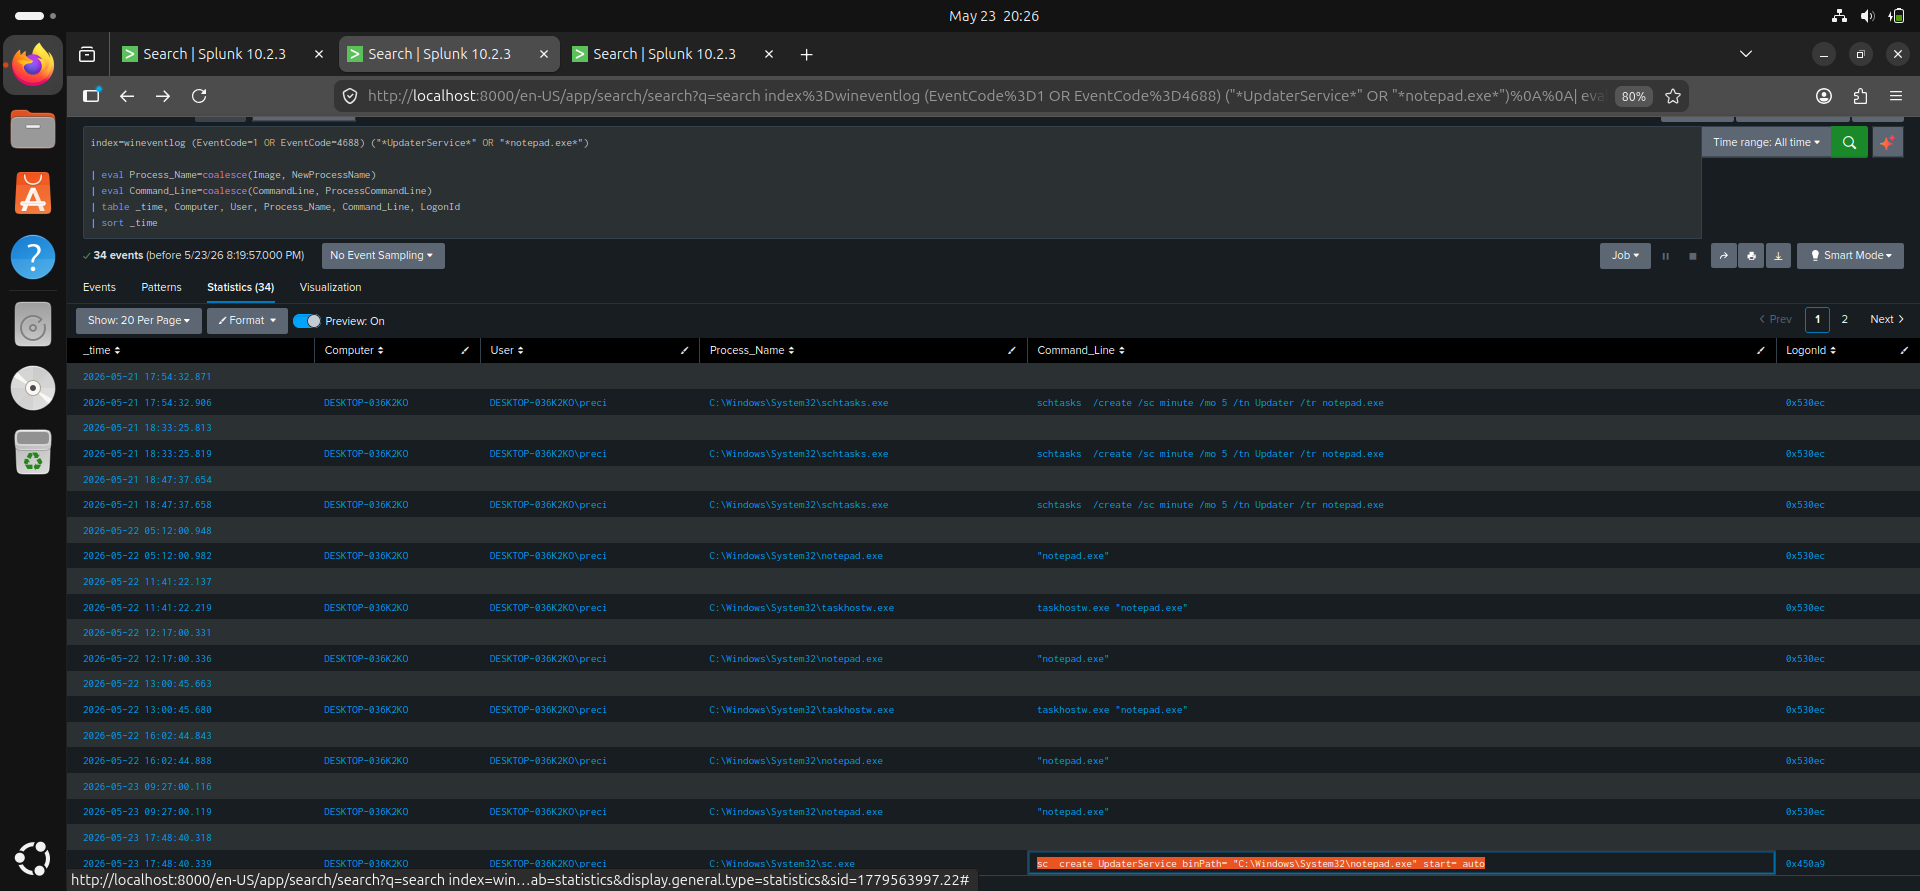The width and height of the screenshot is (1920, 891).
Task: Switch to the Events tab
Action: (x=99, y=288)
